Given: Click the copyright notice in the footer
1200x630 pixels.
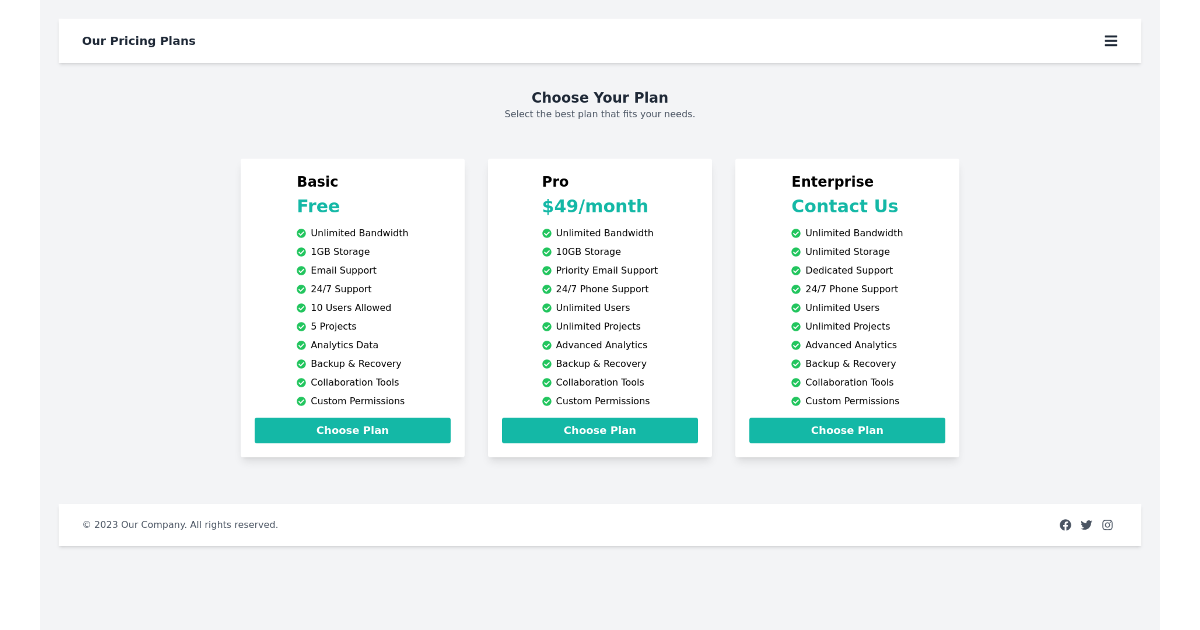Looking at the screenshot, I should pos(180,524).
